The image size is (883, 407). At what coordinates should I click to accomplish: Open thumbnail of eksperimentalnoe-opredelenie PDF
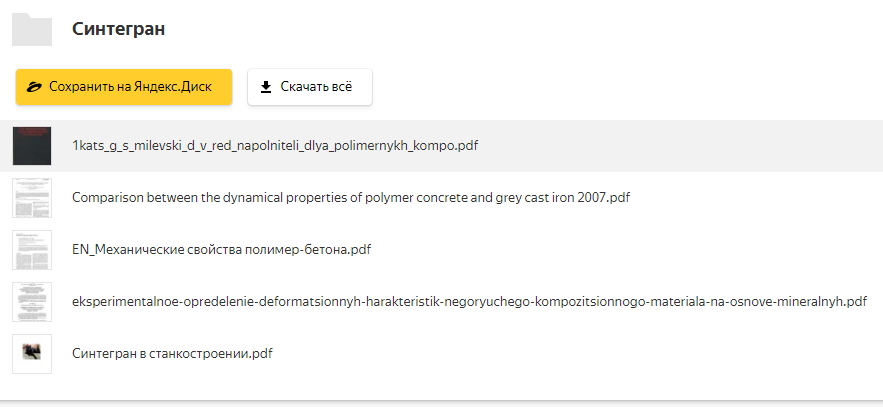click(32, 301)
